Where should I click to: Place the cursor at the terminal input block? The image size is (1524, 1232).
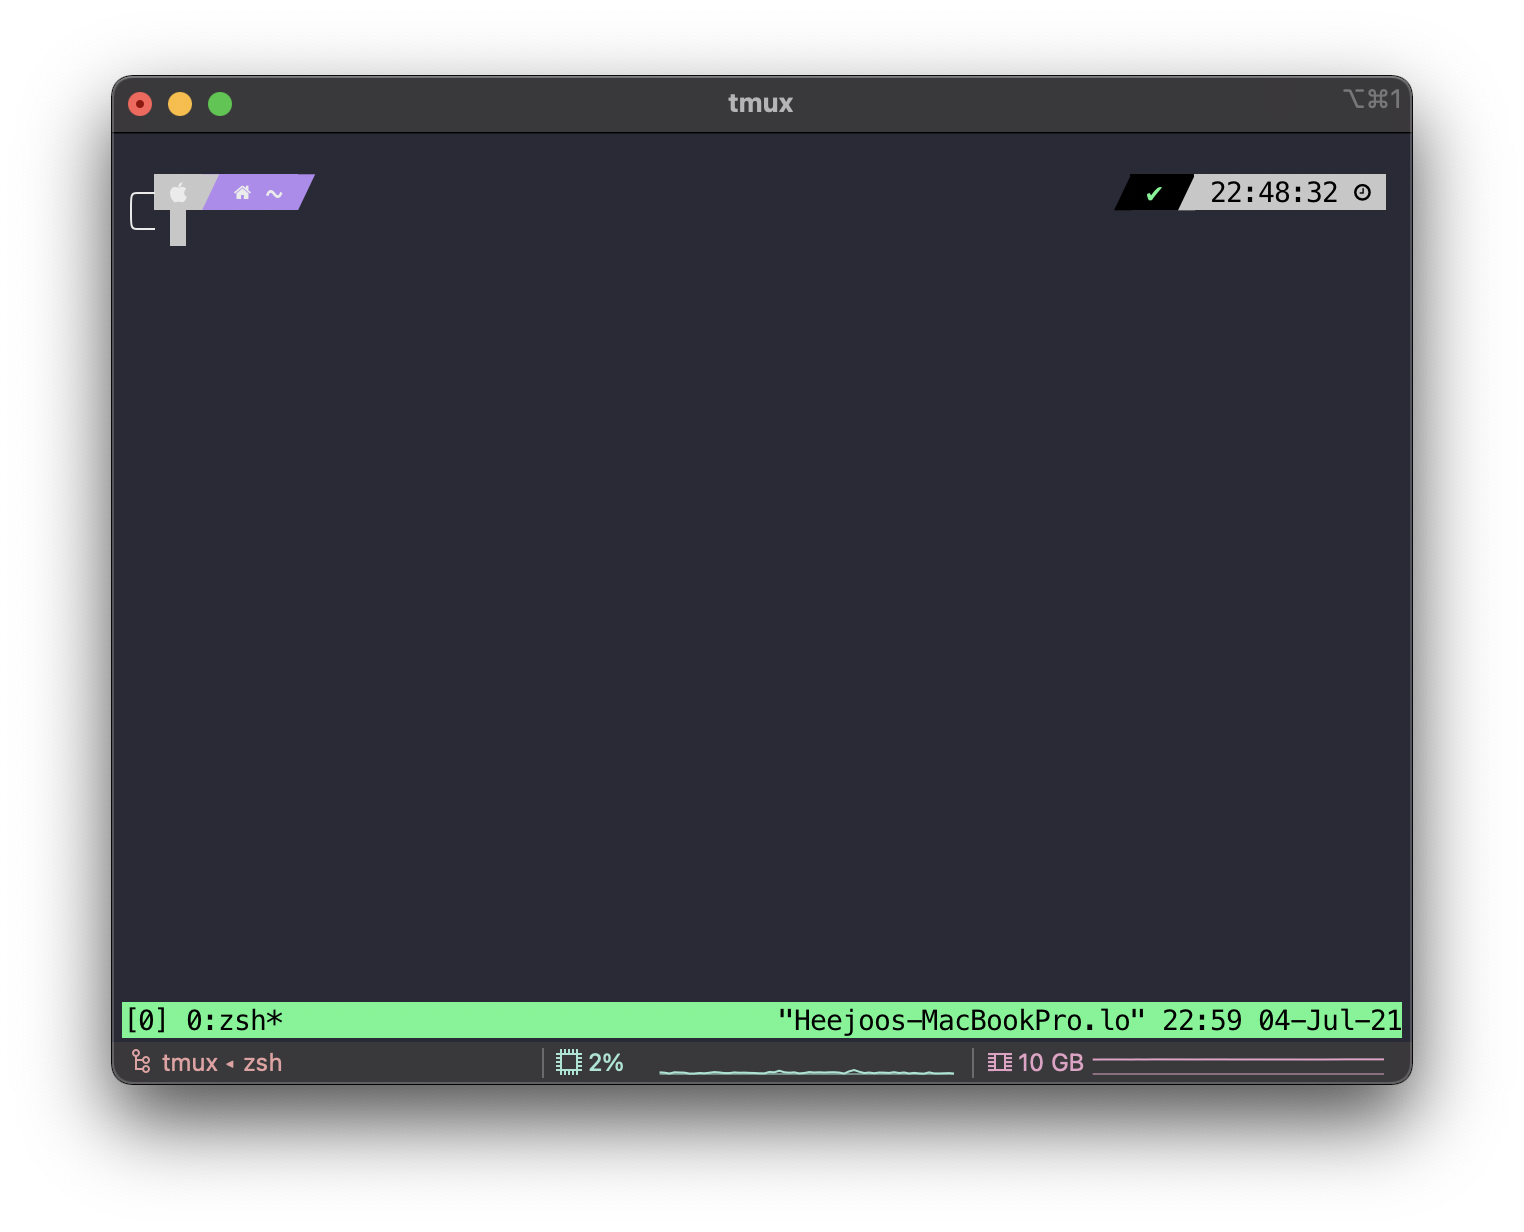tap(178, 228)
